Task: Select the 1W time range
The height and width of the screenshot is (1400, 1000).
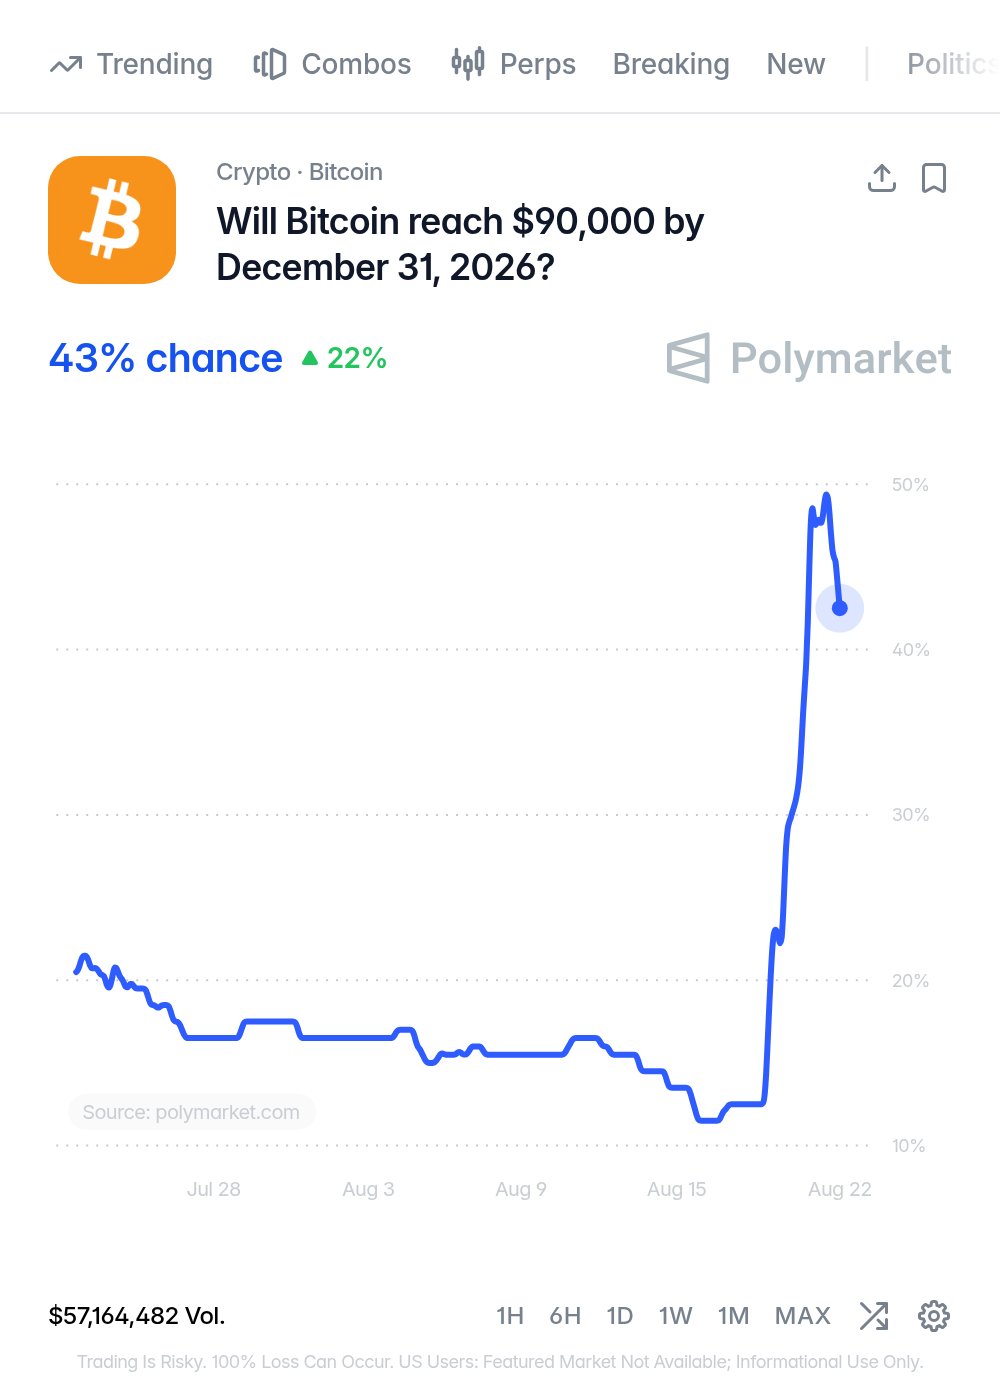Action: coord(675,1316)
